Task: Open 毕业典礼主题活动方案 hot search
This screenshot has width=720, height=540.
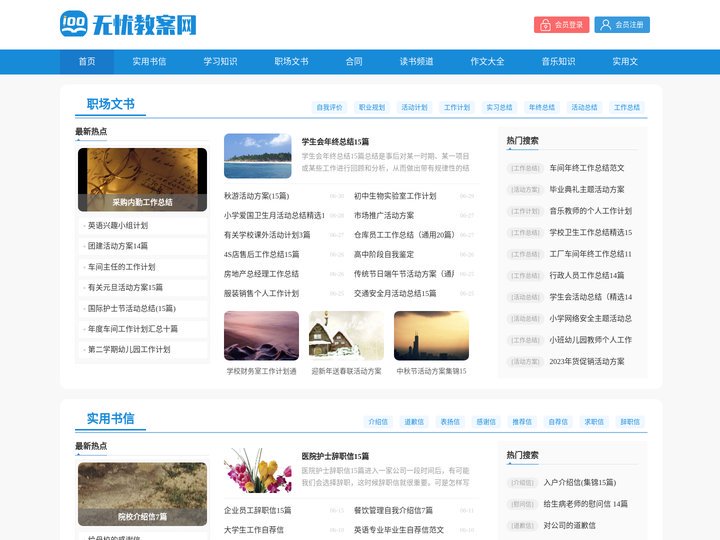Action: click(587, 190)
